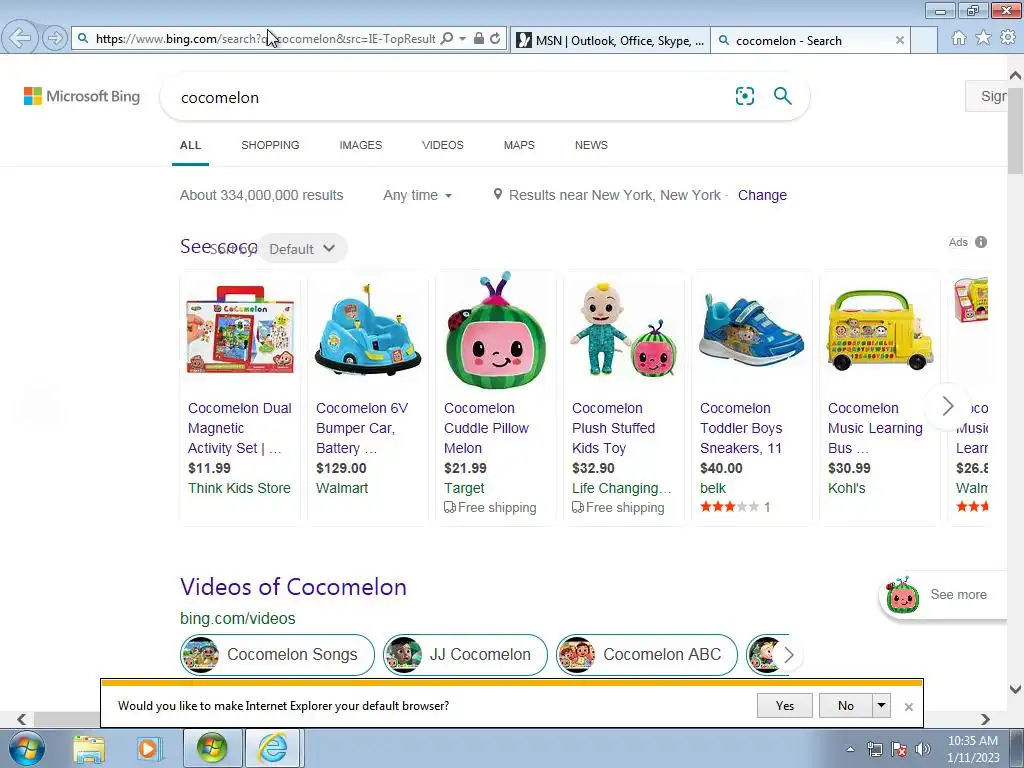Click the security lock icon in address bar

pos(479,39)
